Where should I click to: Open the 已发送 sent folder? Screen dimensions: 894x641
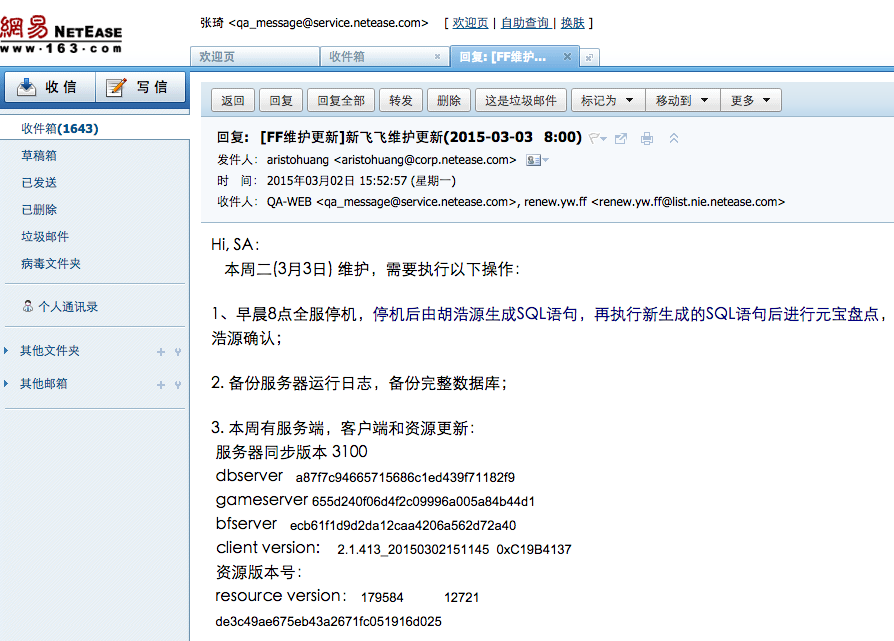coord(39,182)
